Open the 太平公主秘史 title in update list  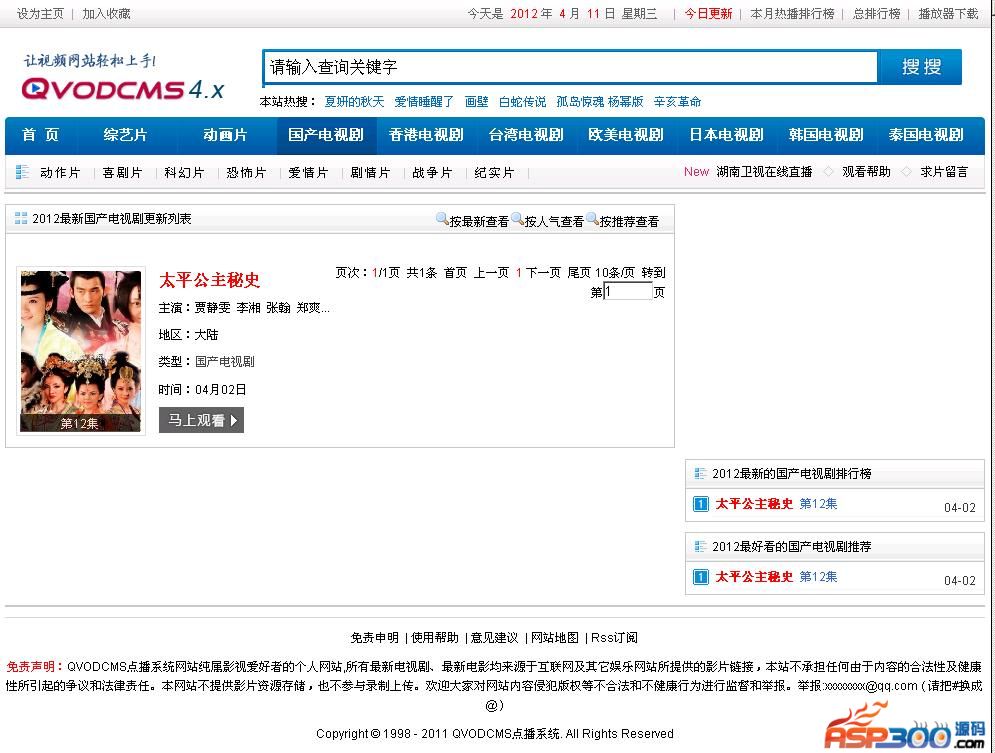[209, 280]
